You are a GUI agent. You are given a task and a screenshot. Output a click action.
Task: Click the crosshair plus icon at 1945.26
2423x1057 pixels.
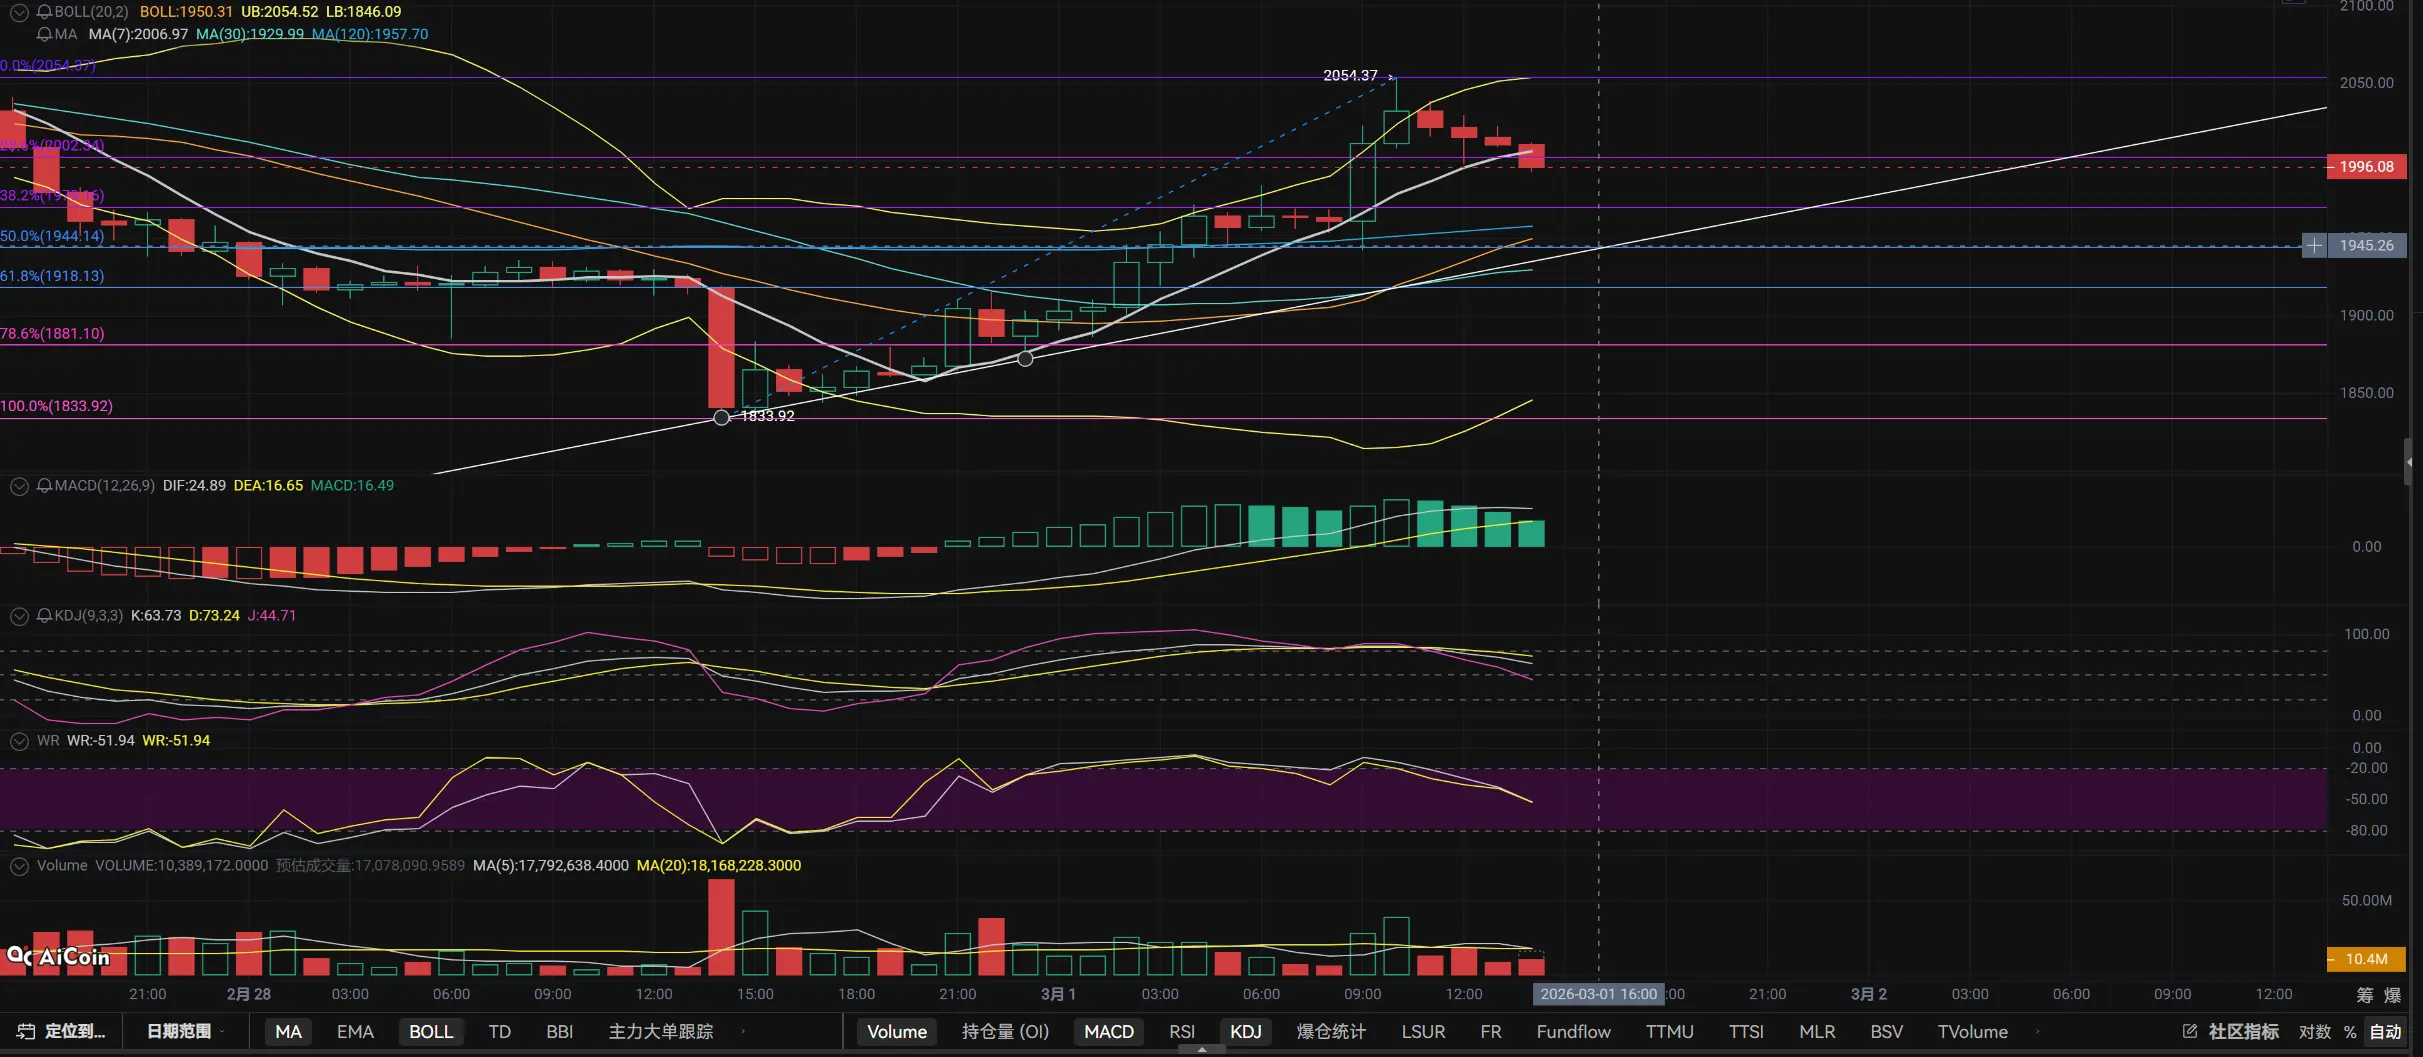pos(2314,246)
